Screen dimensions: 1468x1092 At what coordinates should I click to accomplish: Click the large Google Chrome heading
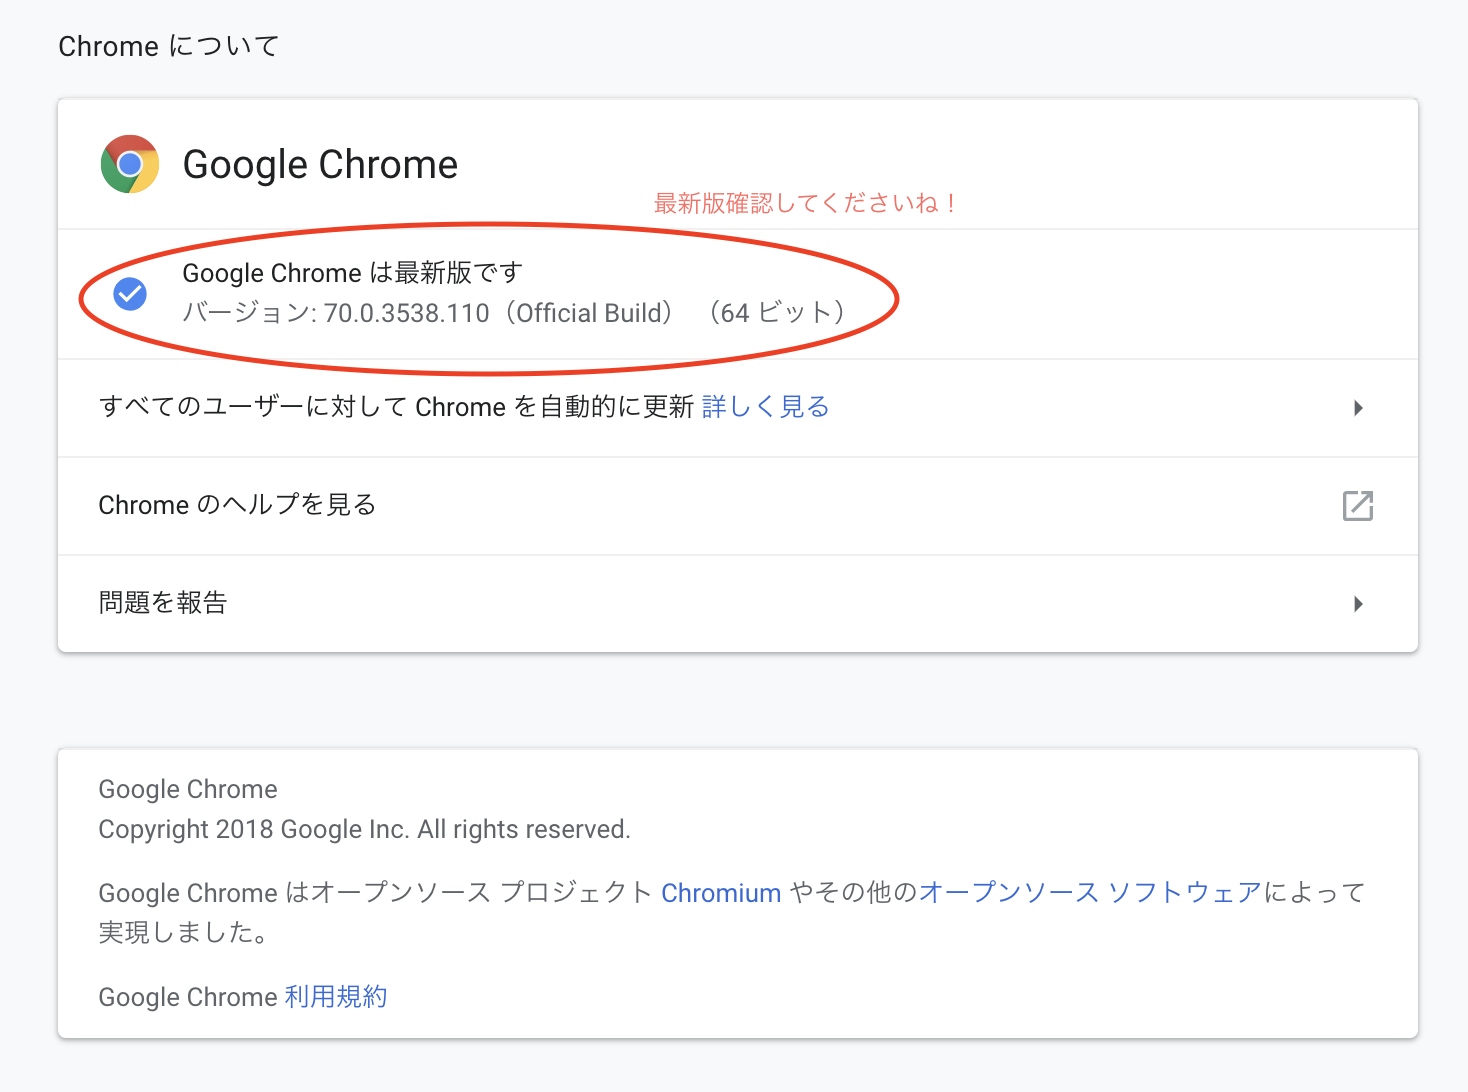(x=320, y=164)
